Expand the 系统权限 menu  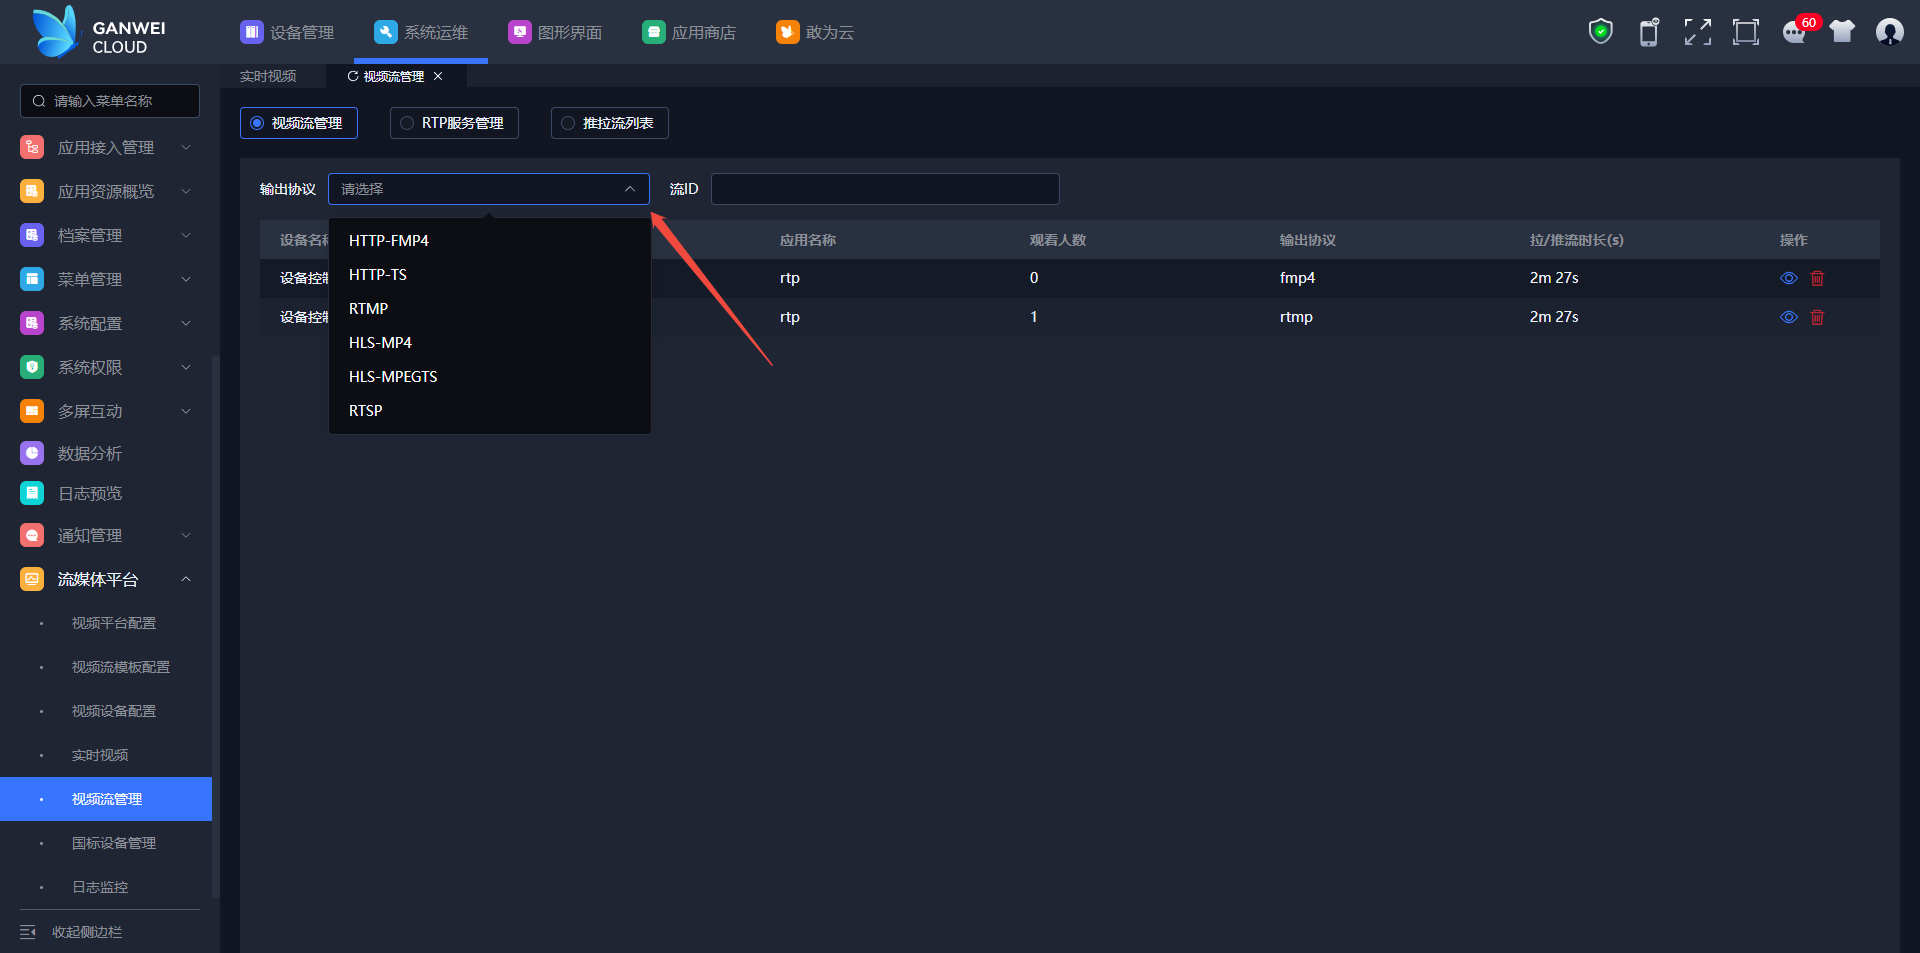(186, 367)
